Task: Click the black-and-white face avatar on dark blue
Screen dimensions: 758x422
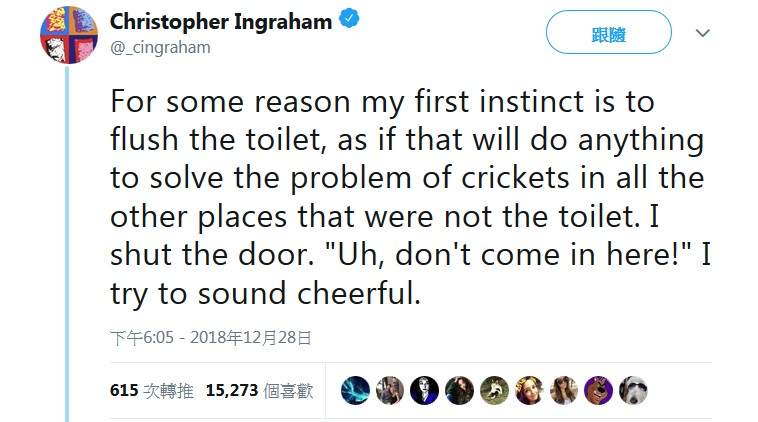Action: [x=425, y=390]
